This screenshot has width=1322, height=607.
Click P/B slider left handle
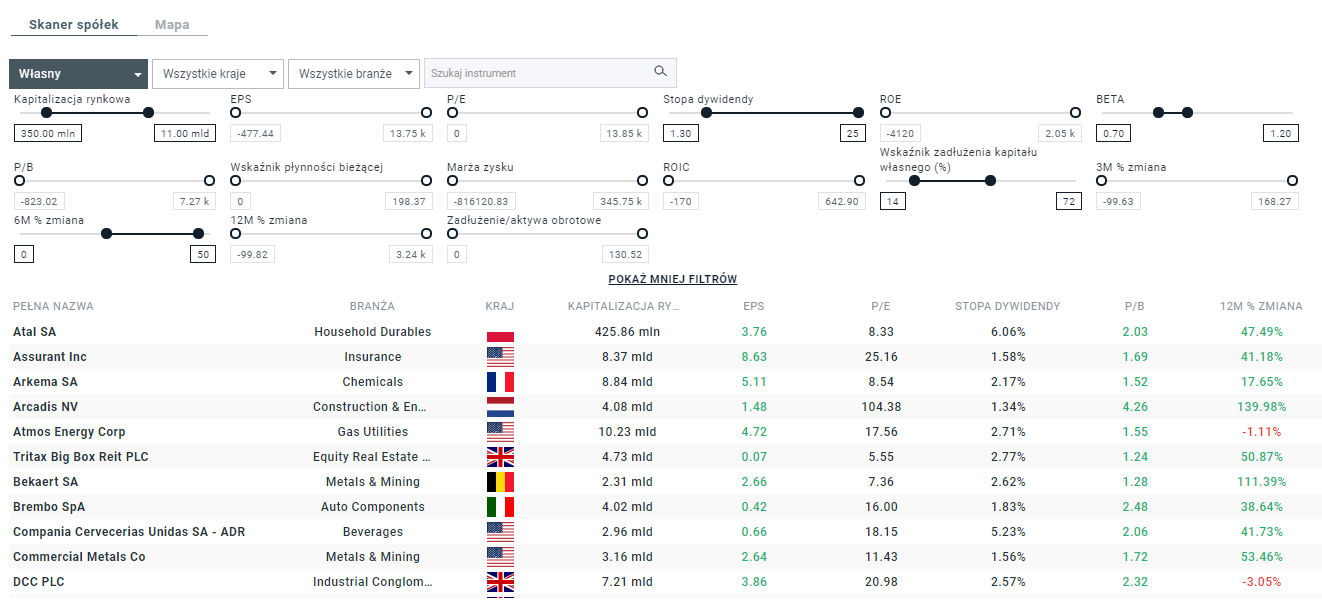click(20, 181)
